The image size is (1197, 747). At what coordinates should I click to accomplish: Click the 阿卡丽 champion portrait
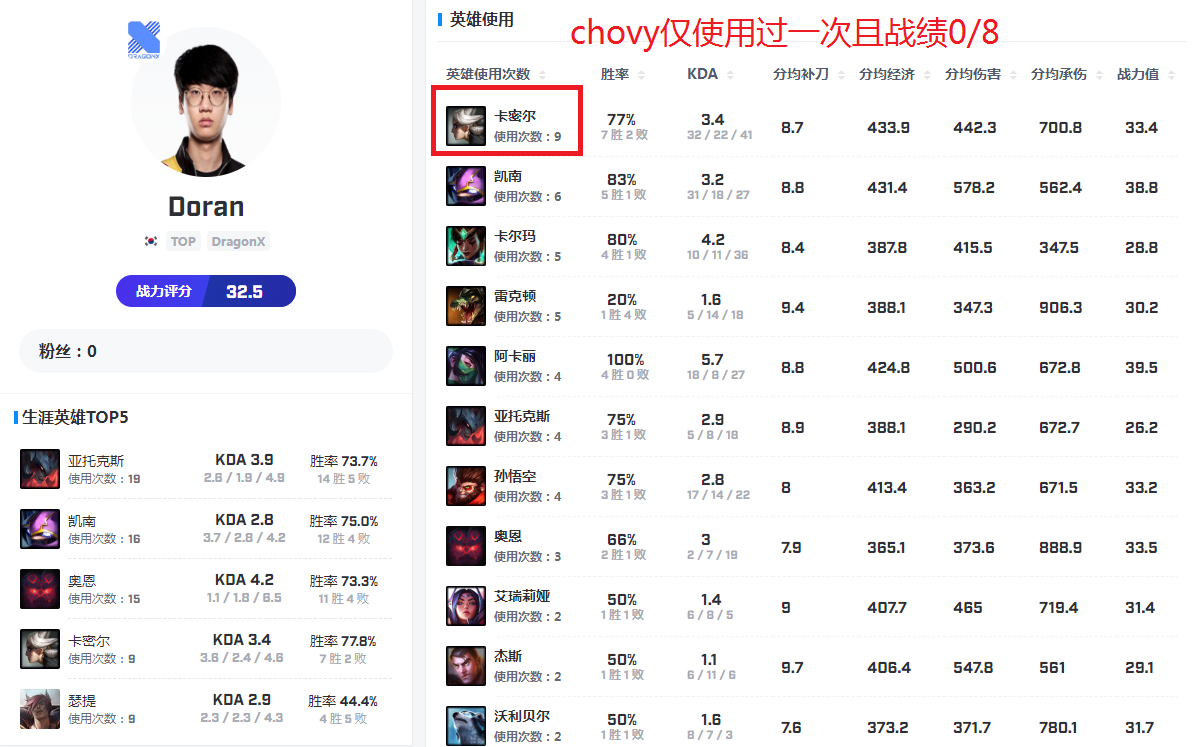pyautogui.click(x=466, y=366)
